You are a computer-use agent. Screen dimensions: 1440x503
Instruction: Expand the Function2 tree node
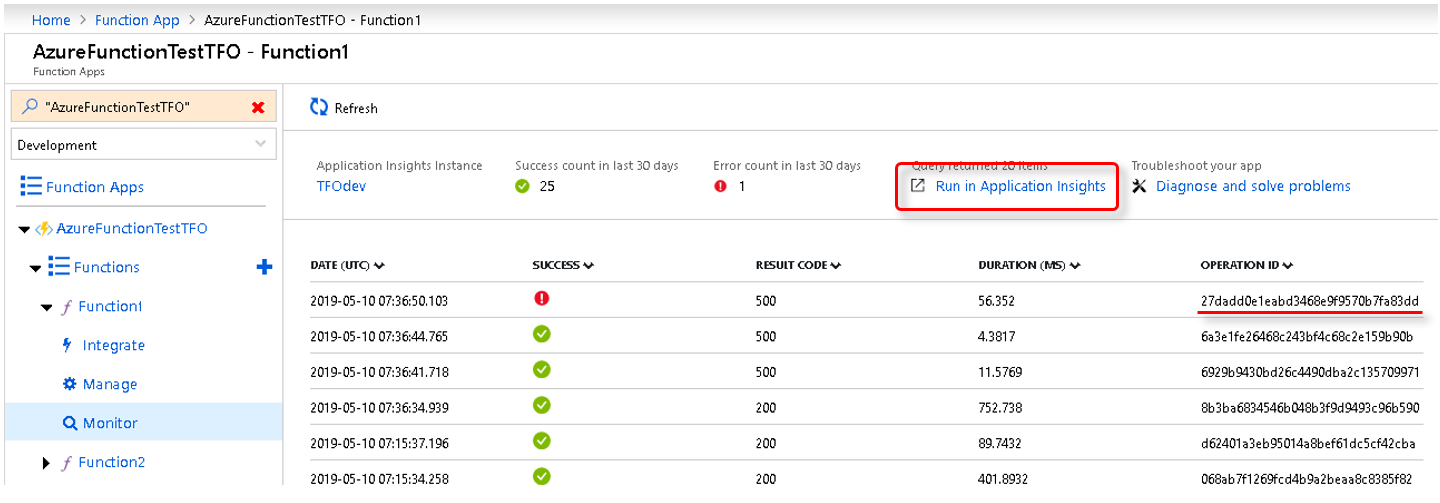pos(46,463)
